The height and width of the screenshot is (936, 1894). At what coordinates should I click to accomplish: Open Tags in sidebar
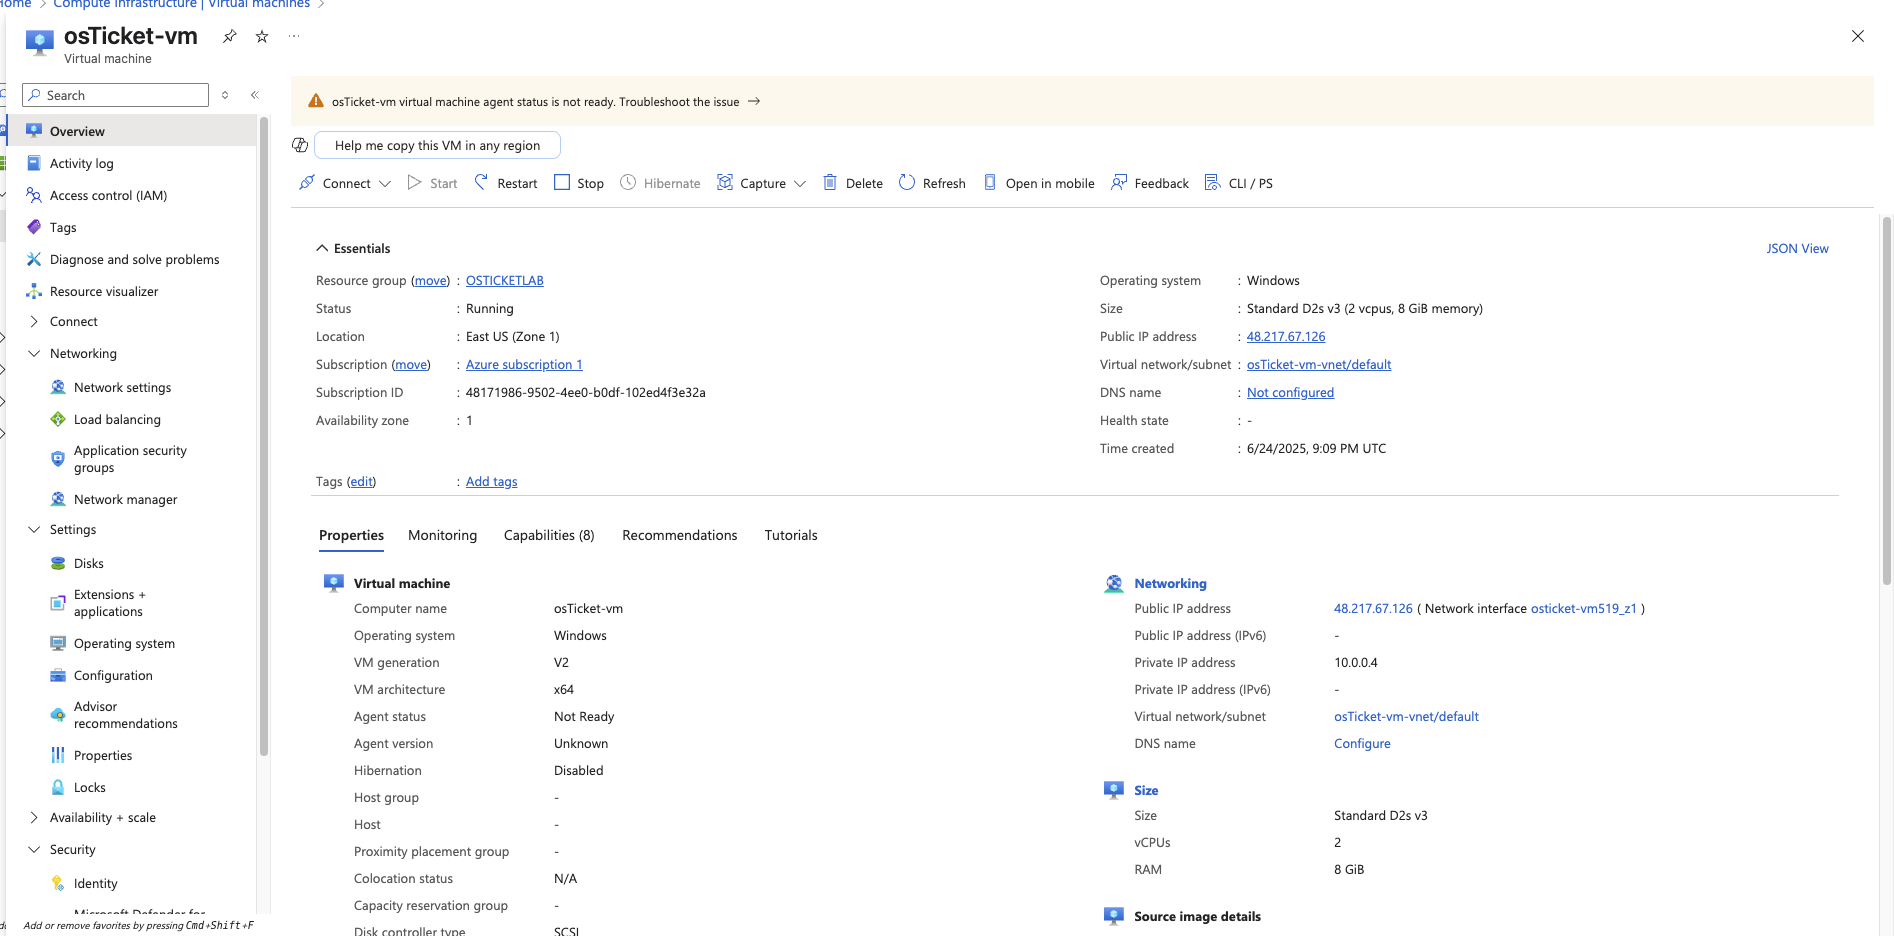[x=63, y=227]
